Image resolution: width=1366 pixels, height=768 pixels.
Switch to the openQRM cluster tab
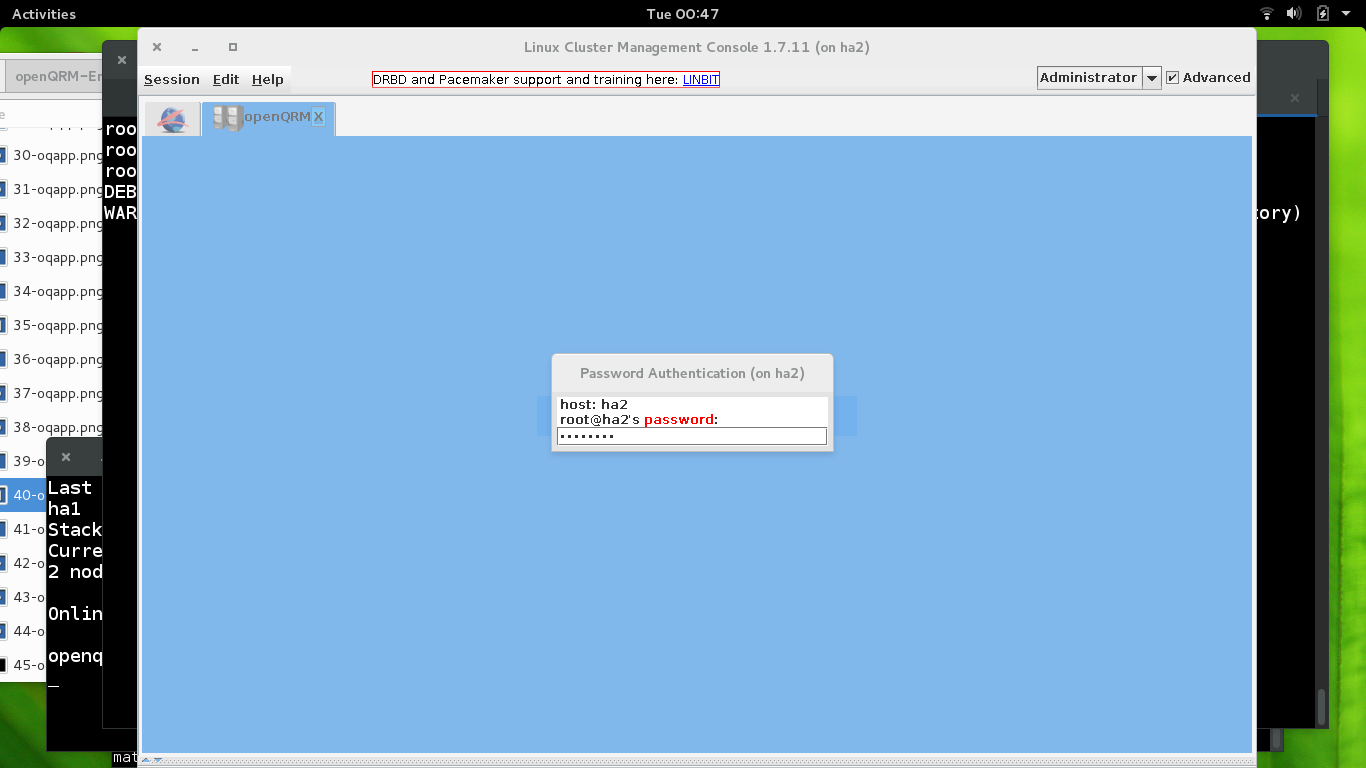point(268,118)
